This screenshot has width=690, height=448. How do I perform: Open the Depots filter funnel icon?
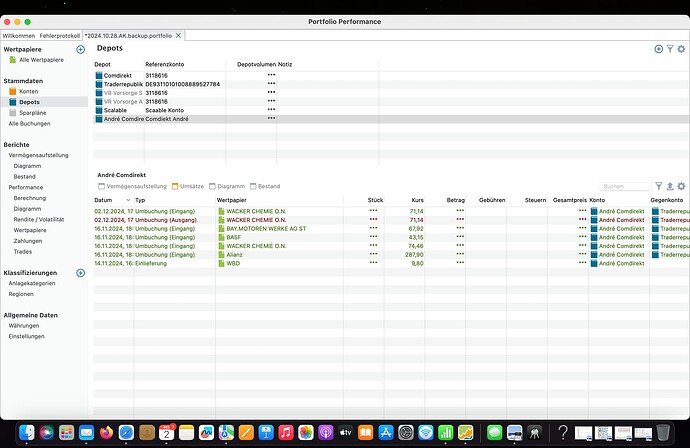pyautogui.click(x=670, y=49)
